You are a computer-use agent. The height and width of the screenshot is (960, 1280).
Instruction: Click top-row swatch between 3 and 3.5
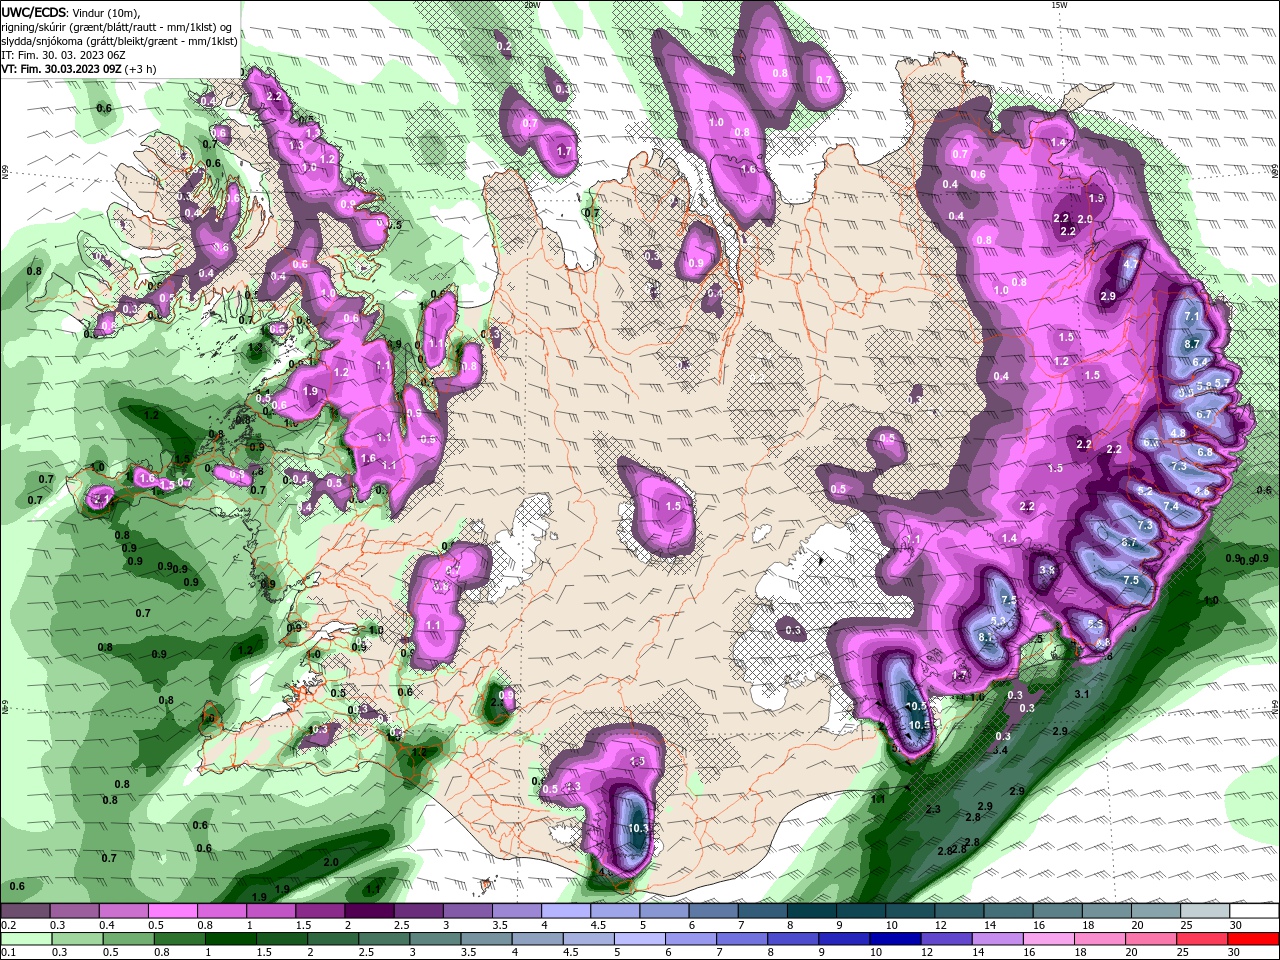pos(467,911)
